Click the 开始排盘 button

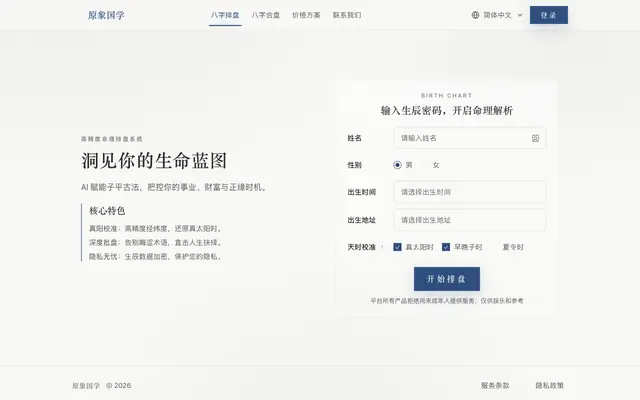(x=447, y=279)
